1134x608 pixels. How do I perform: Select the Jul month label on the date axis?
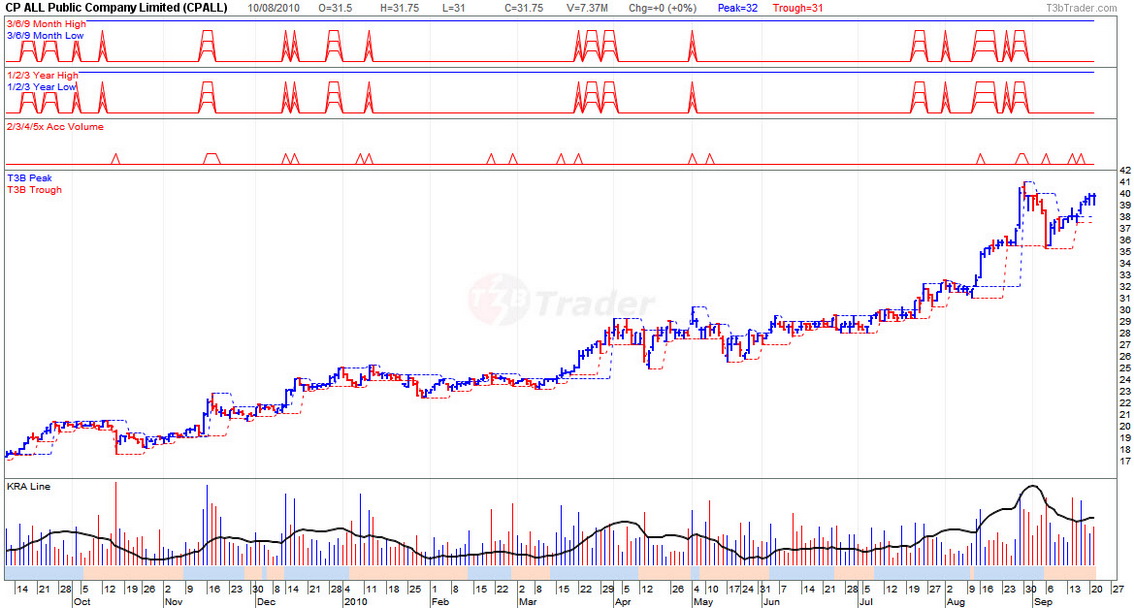866,601
